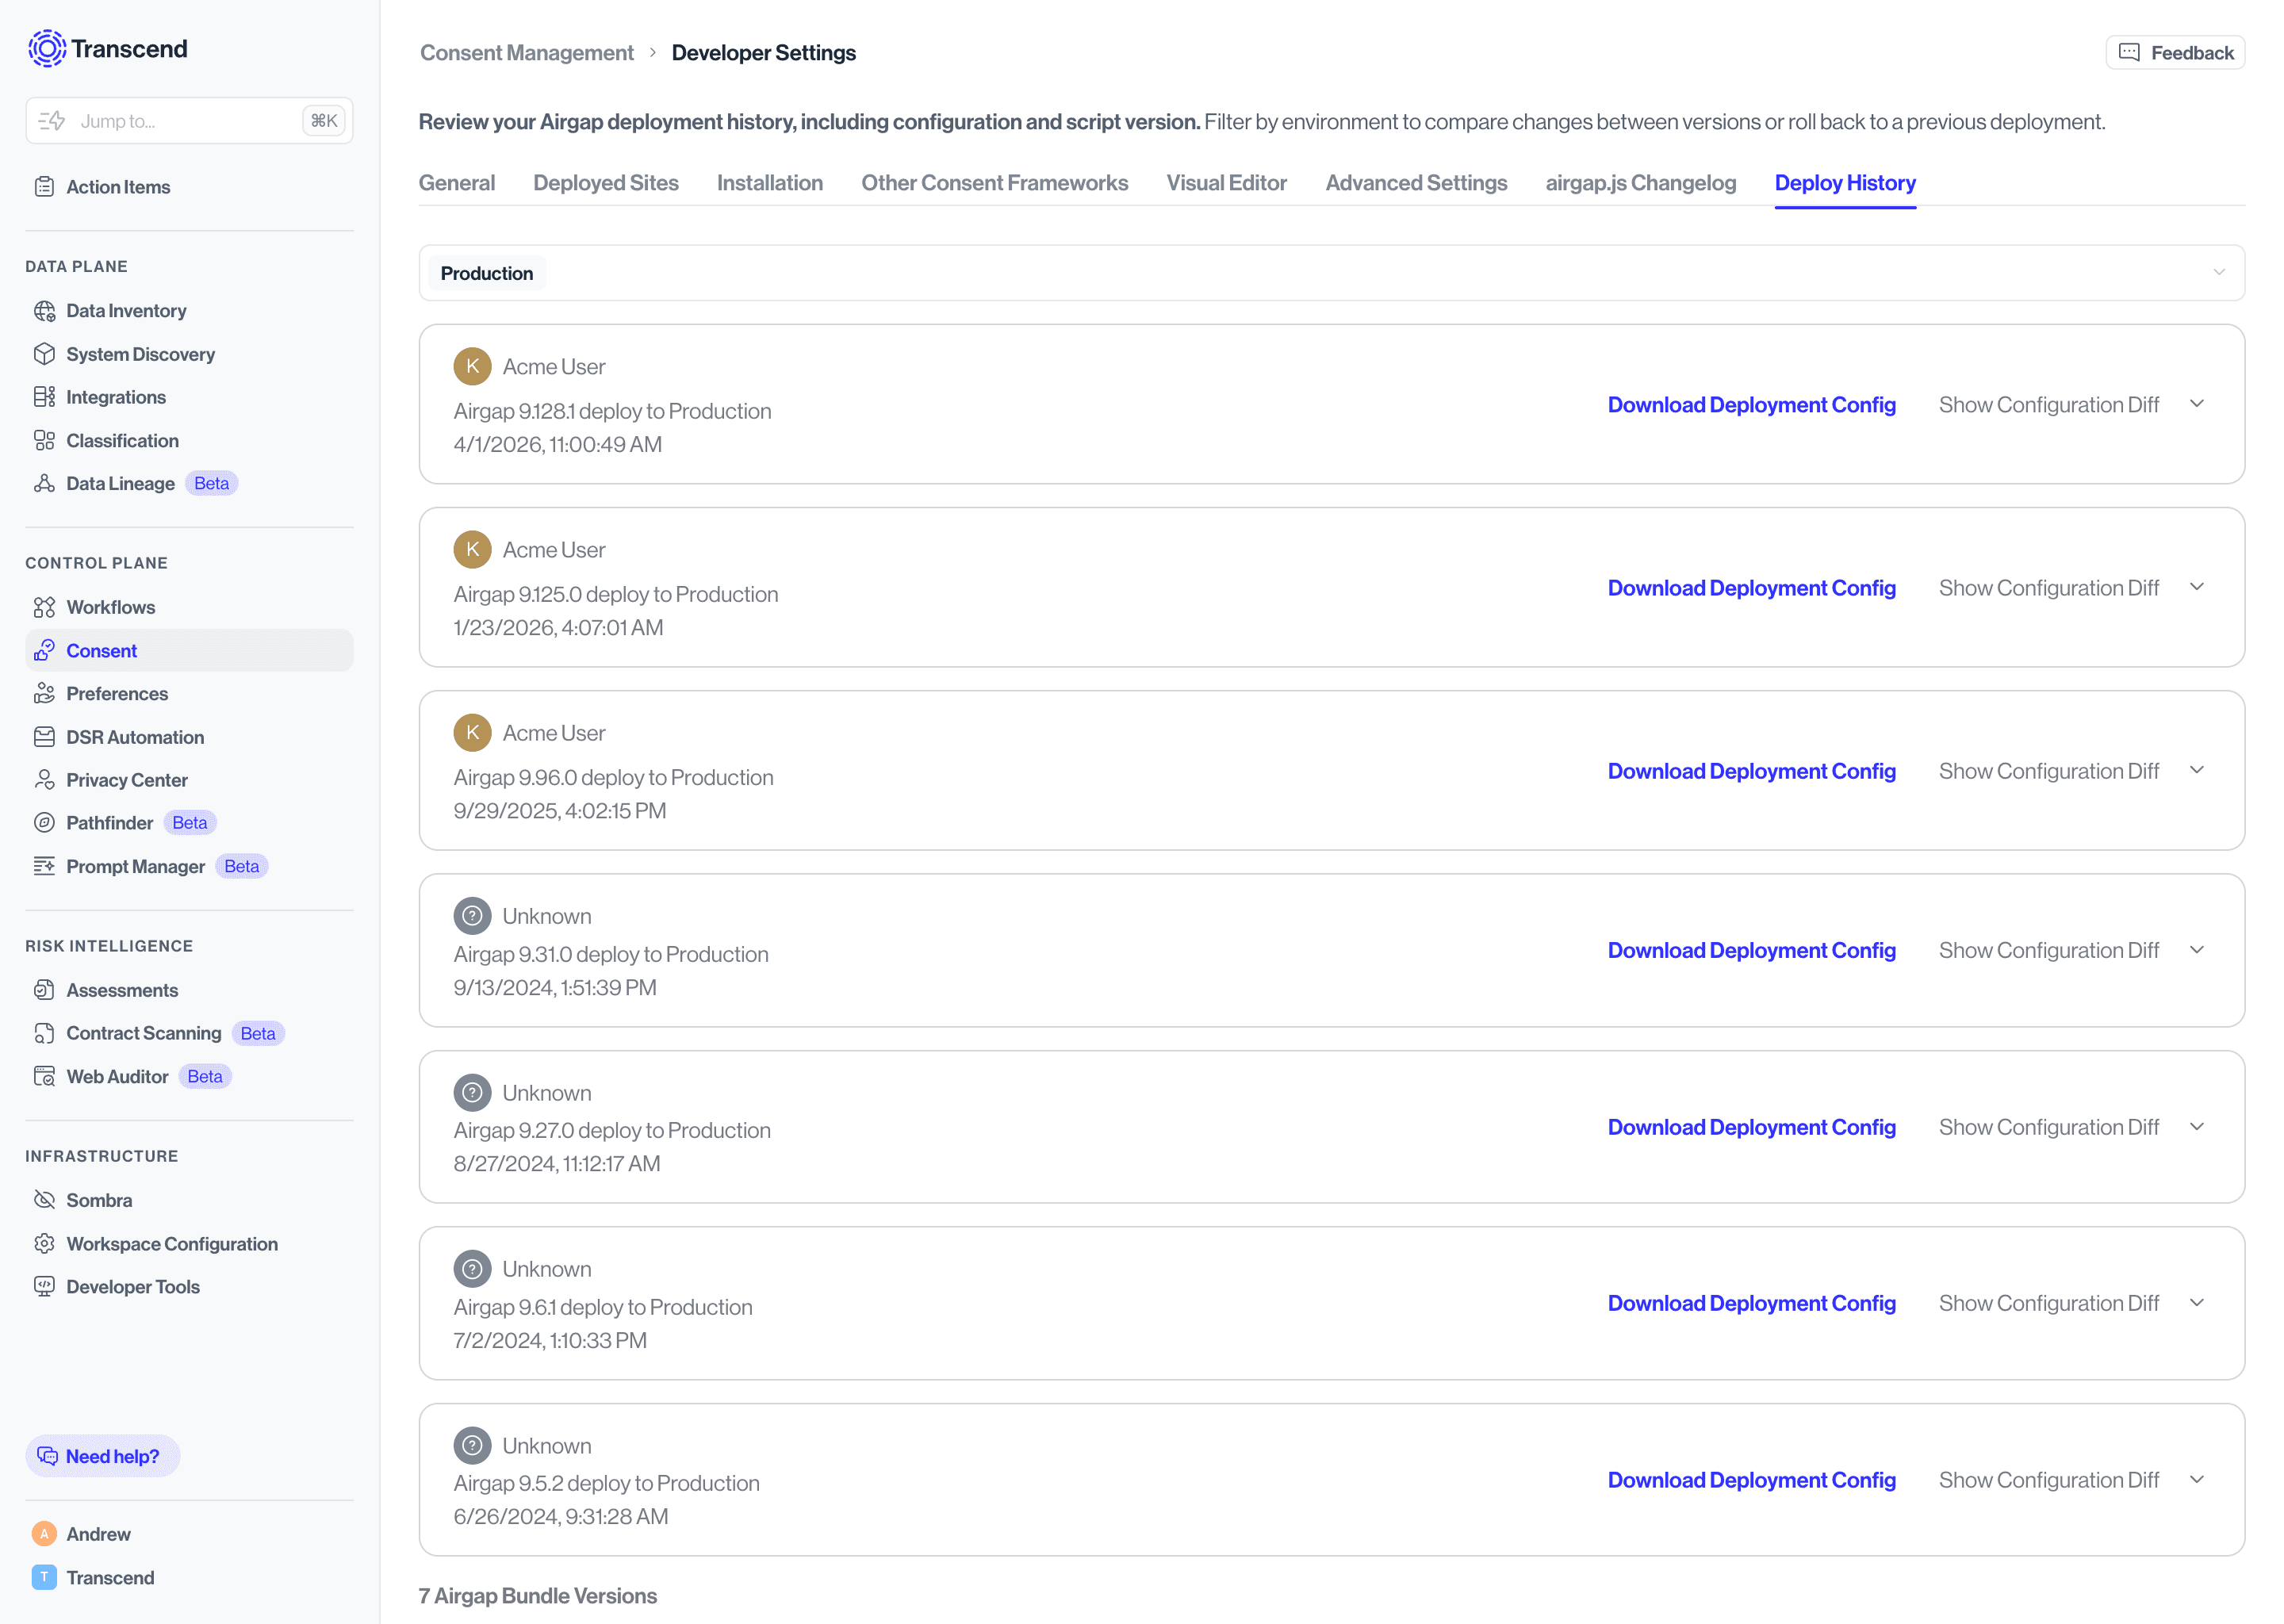Click the Unknown user icon on Airgap 9.31.0

click(472, 916)
